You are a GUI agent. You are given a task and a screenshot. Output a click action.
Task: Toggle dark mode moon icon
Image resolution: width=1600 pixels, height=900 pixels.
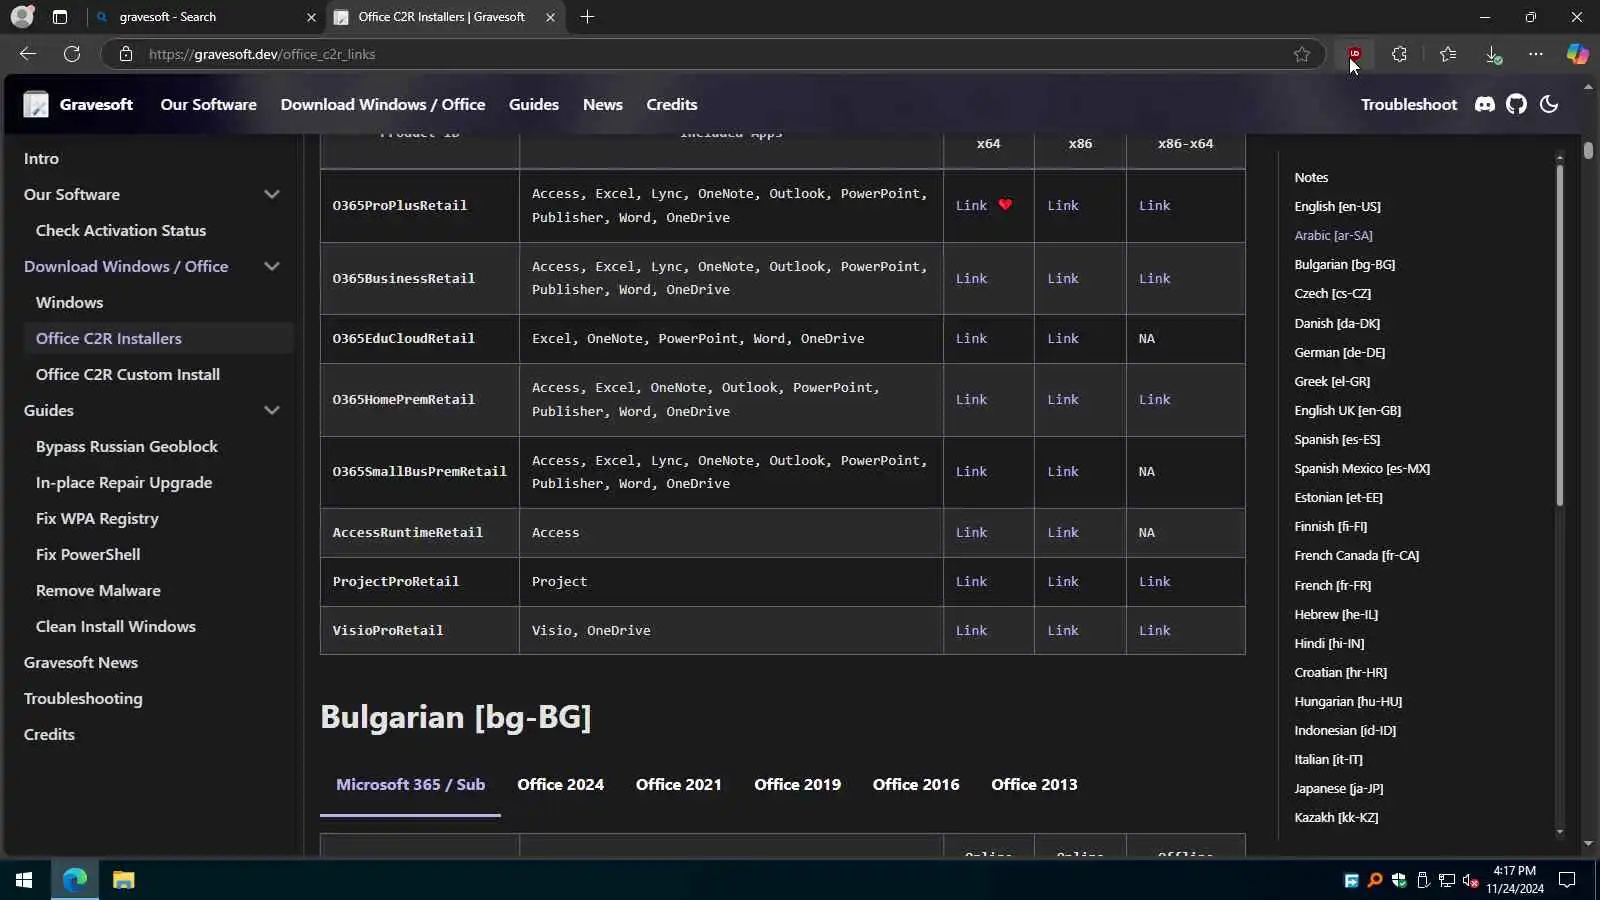click(x=1549, y=104)
